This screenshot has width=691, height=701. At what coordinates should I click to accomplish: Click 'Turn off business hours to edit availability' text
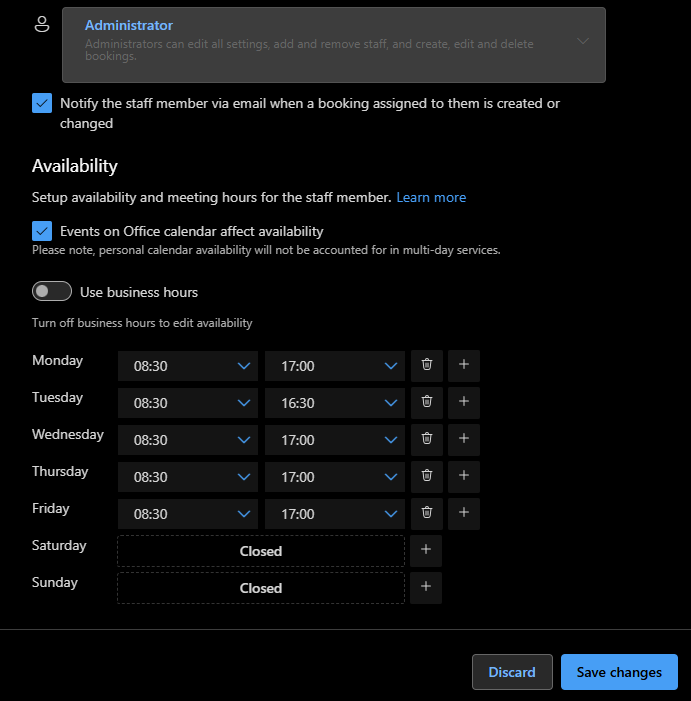[x=142, y=323]
